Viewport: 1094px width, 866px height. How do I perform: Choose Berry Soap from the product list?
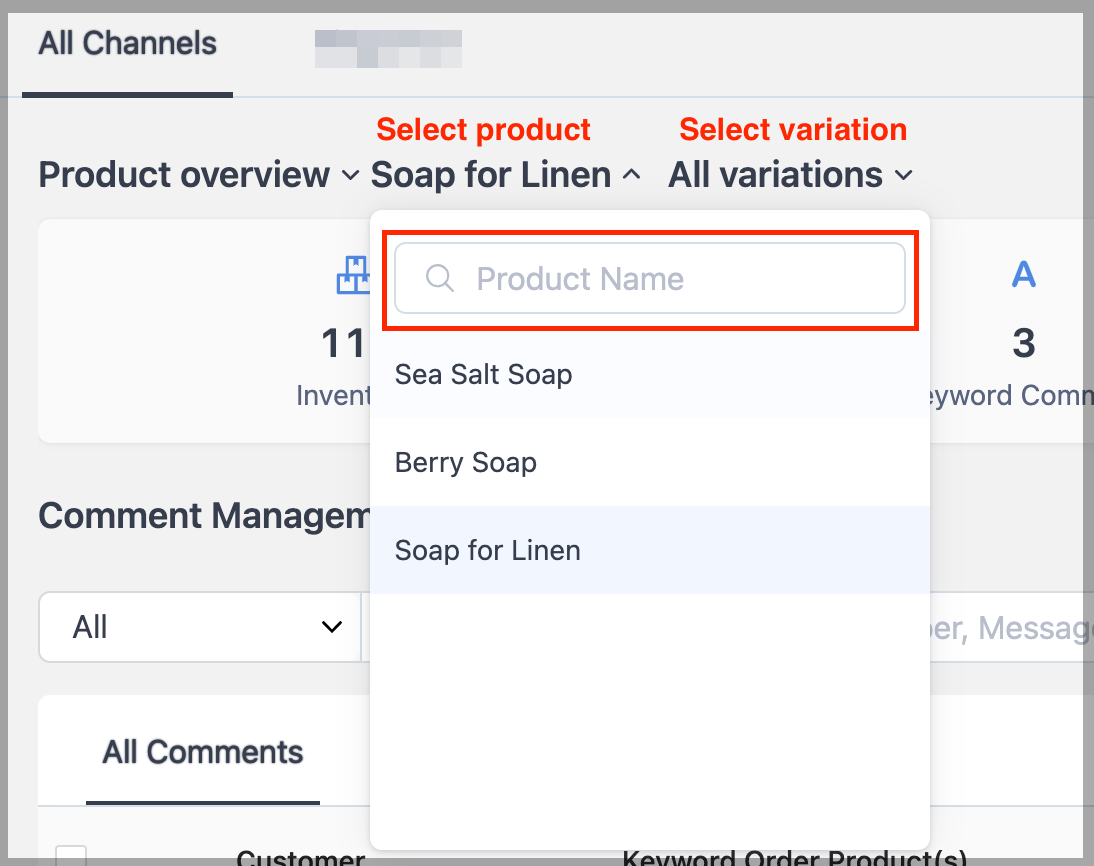click(466, 463)
